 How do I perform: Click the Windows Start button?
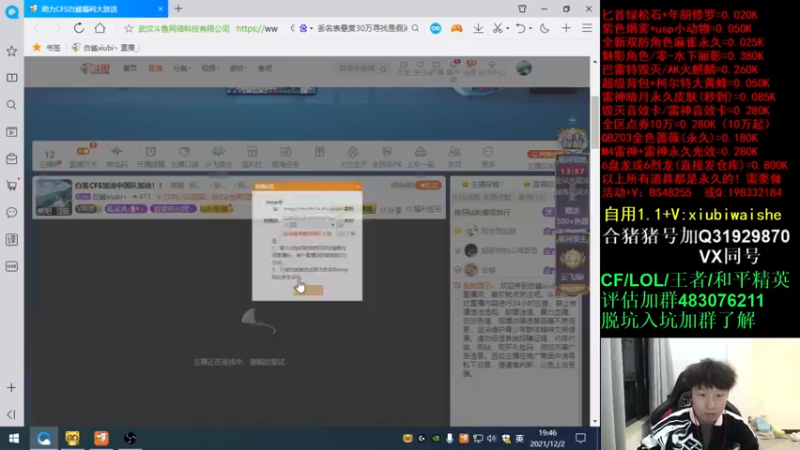point(14,438)
